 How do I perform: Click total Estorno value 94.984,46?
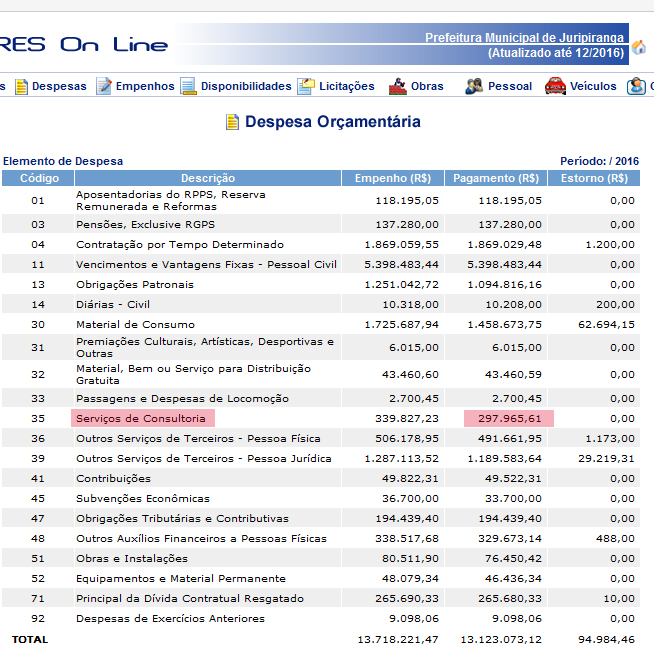(606, 639)
